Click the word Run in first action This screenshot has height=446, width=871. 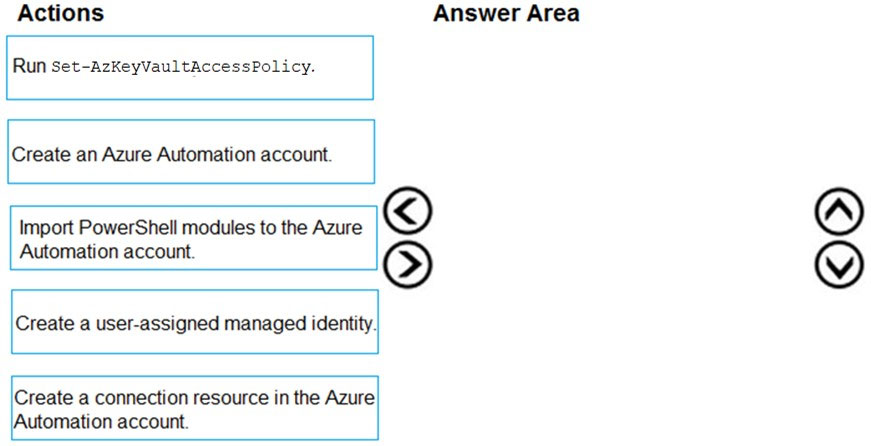(29, 66)
